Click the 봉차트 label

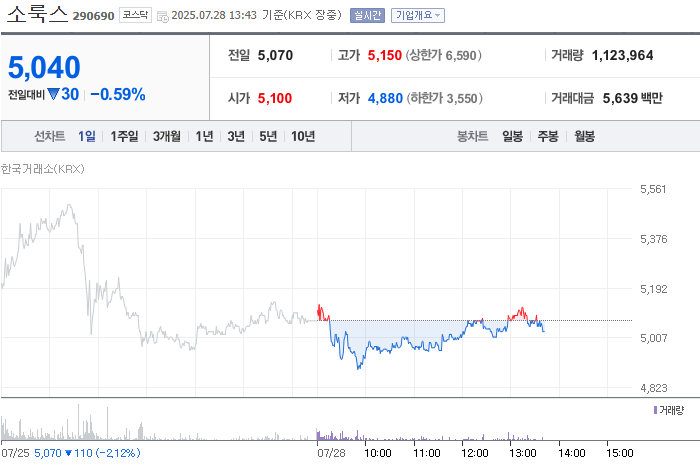[472, 136]
